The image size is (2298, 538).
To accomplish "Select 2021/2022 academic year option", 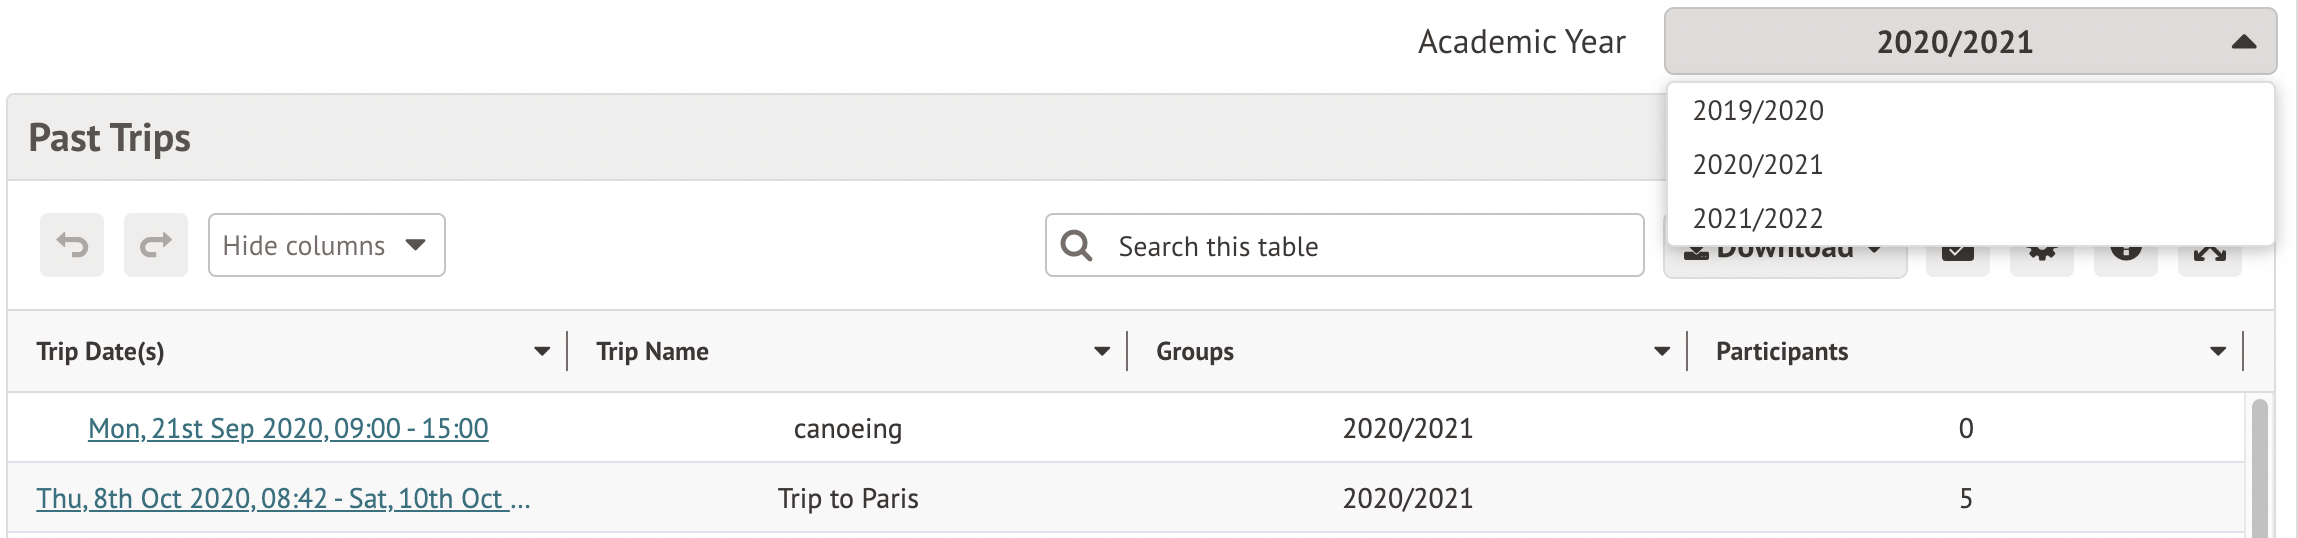I will pos(1758,218).
